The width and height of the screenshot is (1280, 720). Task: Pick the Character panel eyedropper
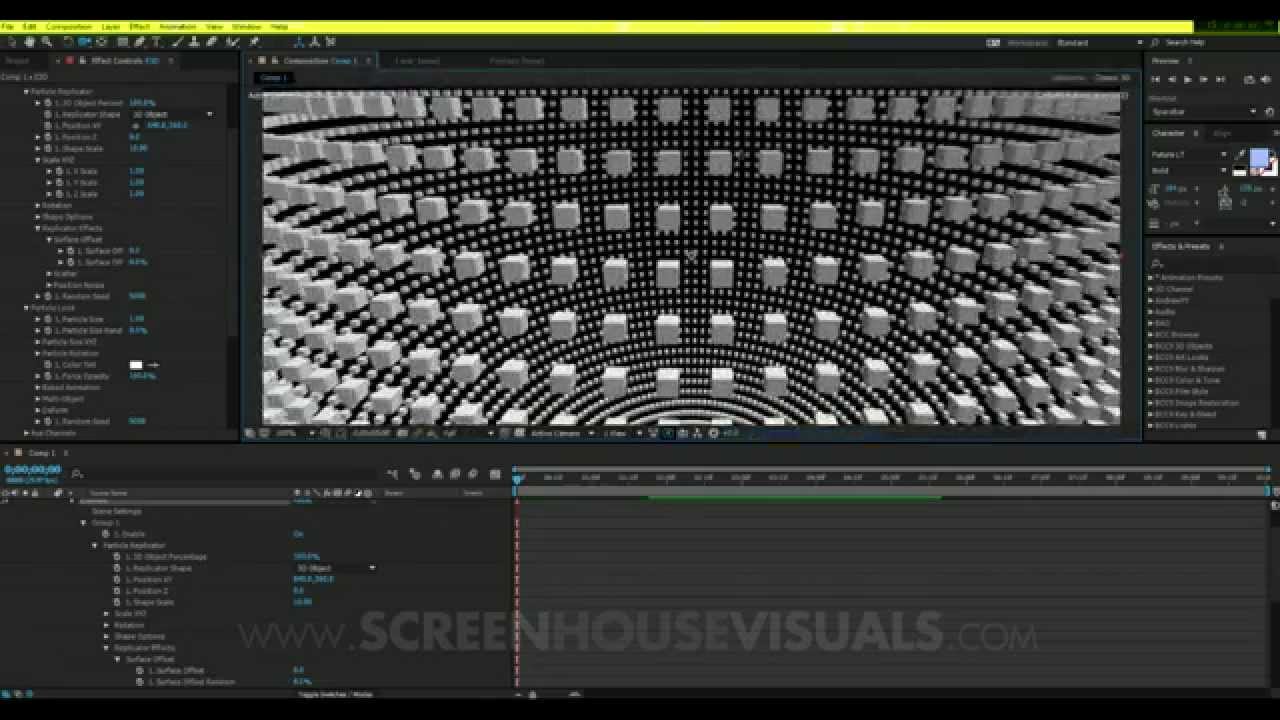(x=1242, y=153)
